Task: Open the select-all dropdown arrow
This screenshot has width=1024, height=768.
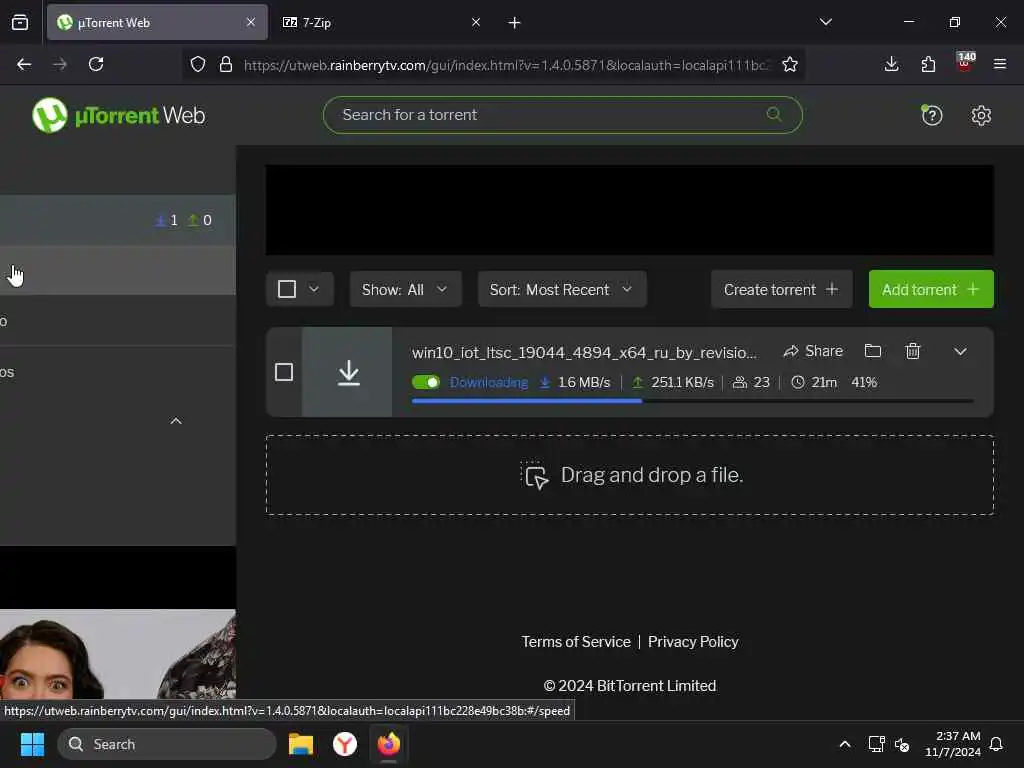Action: click(314, 289)
